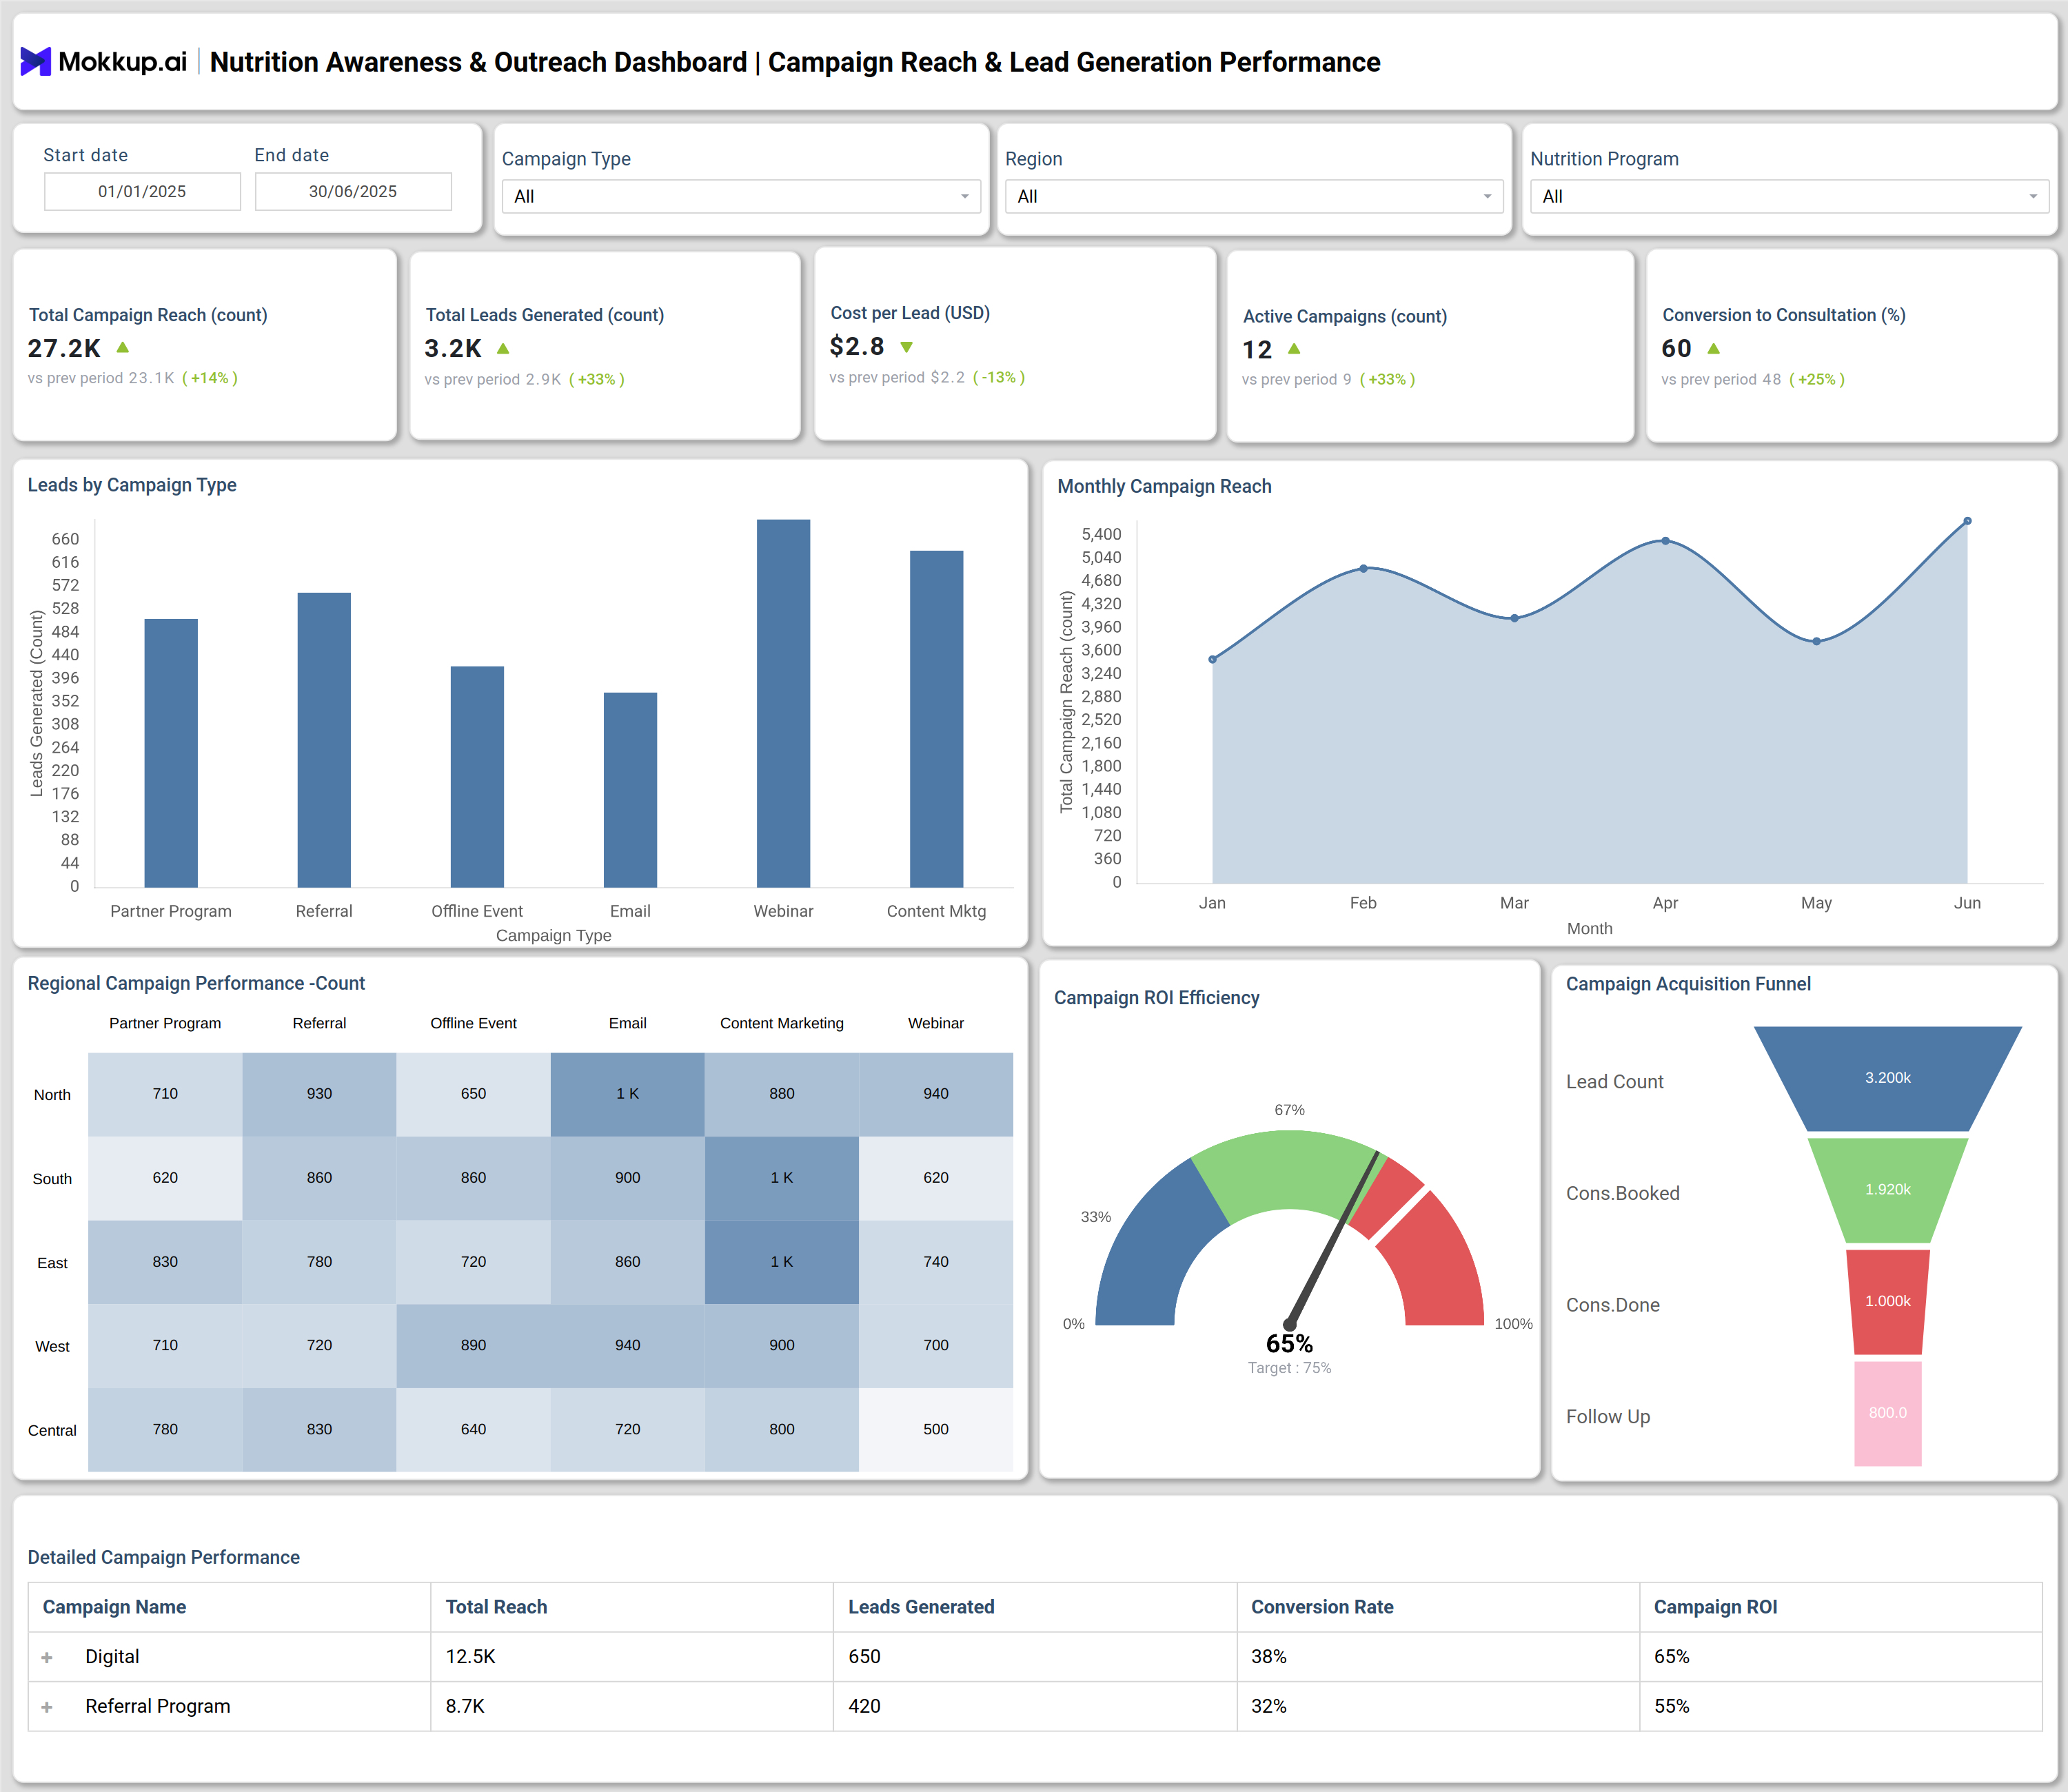Click South Content Marketing cell 1 K
Image resolution: width=2068 pixels, height=1792 pixels.
(x=782, y=1178)
